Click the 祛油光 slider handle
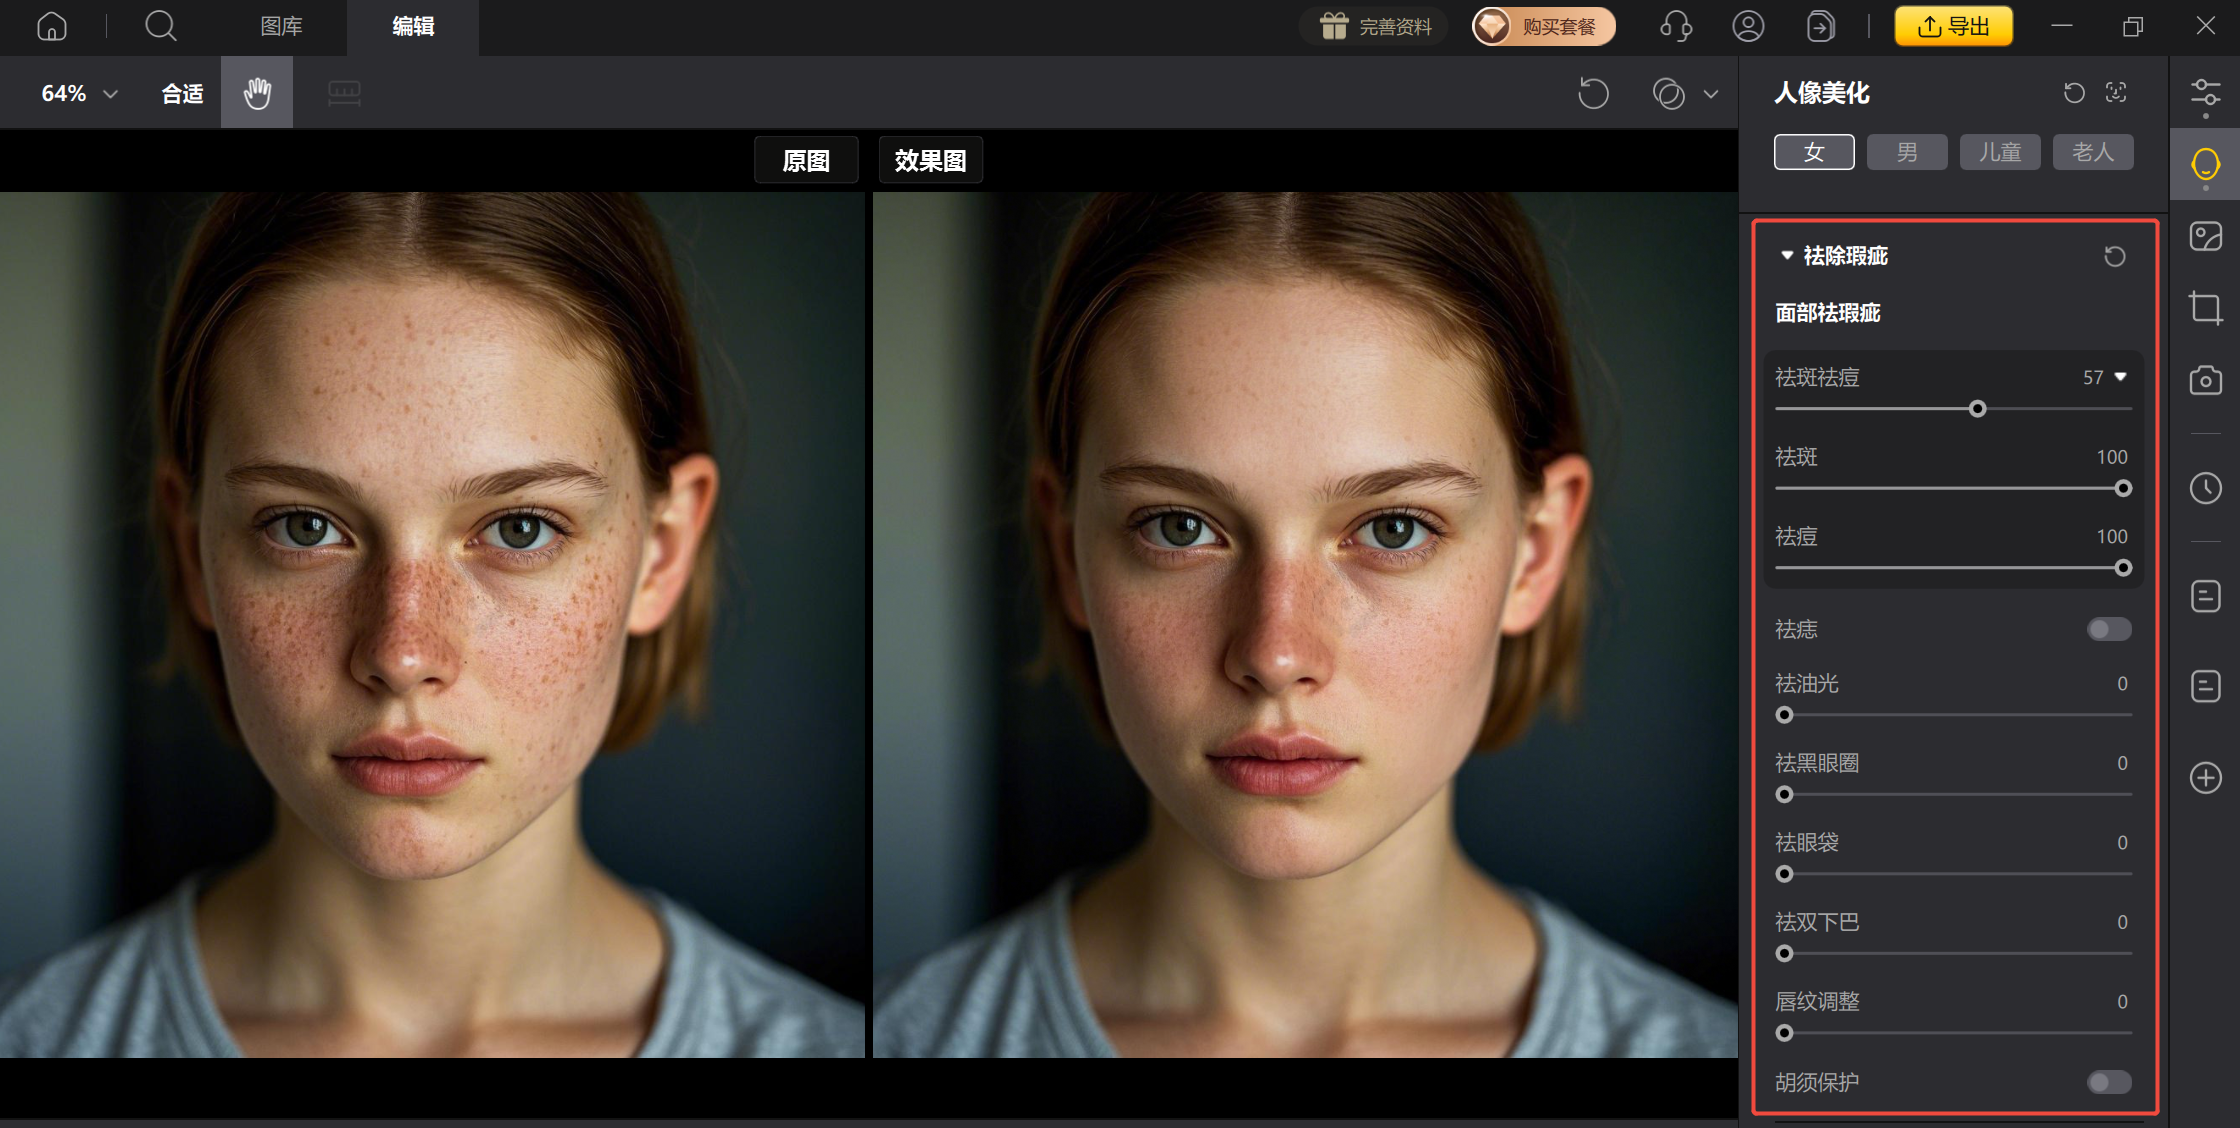The image size is (2240, 1128). click(1785, 715)
